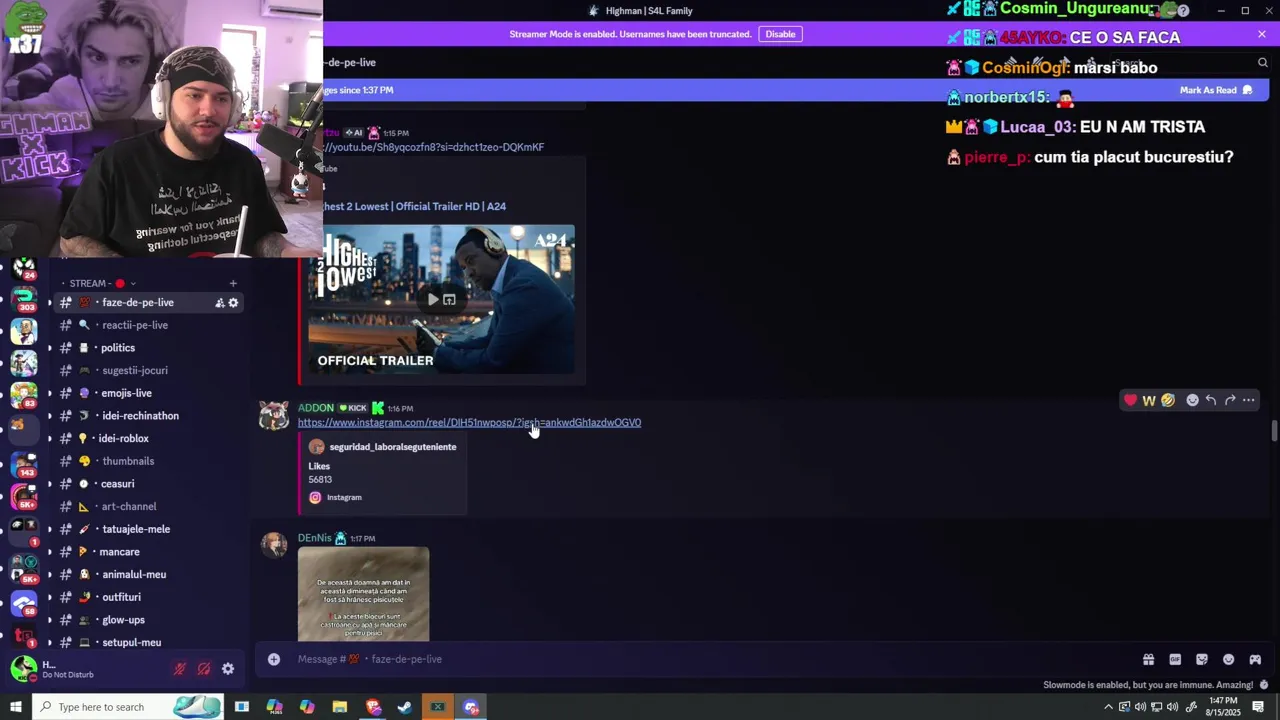Toggle microphone mute
1280x720 pixels.
[x=180, y=669]
